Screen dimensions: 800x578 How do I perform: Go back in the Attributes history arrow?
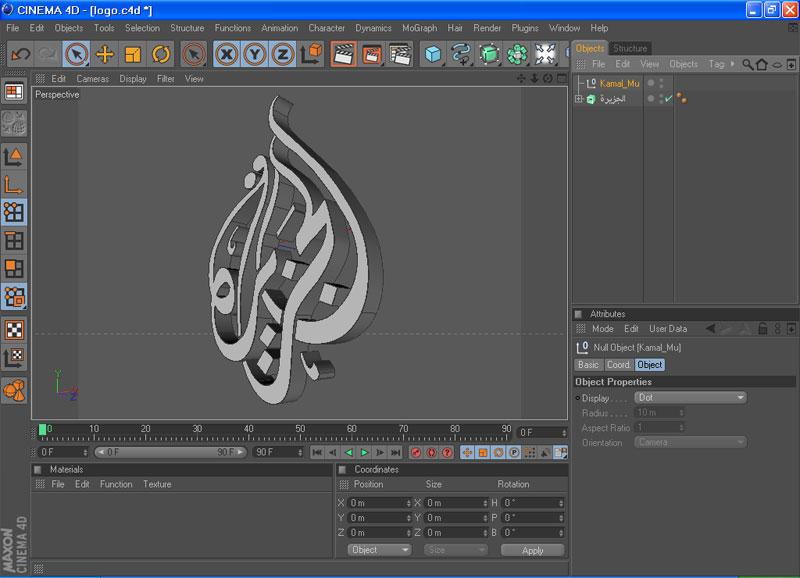pyautogui.click(x=710, y=329)
